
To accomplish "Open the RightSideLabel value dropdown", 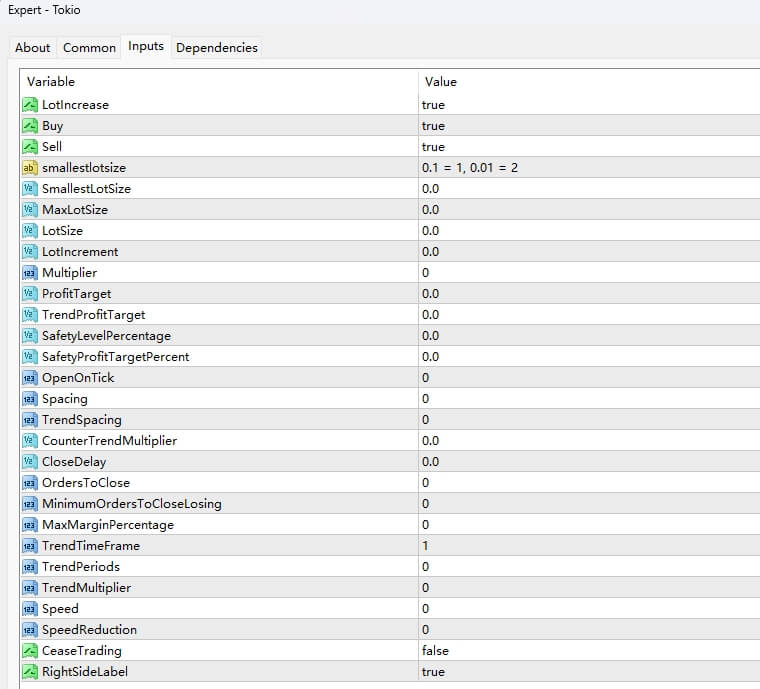I will click(x=433, y=672).
